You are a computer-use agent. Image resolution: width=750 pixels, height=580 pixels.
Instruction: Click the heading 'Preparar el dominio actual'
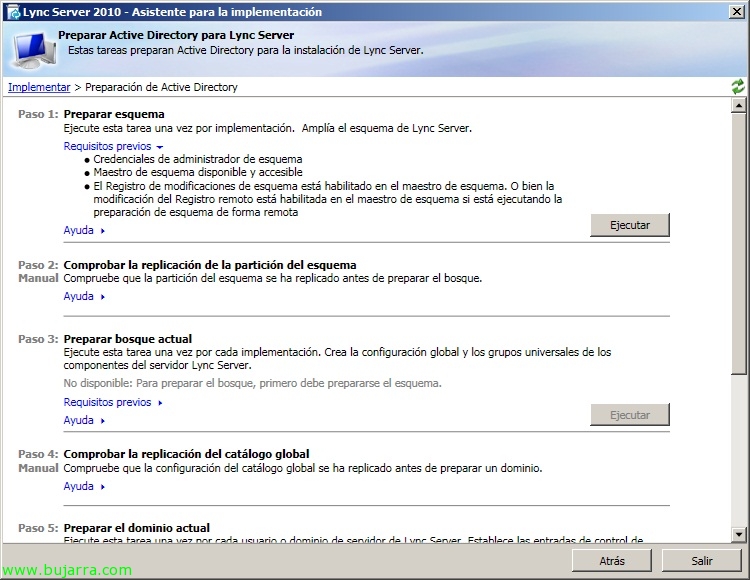click(x=137, y=528)
